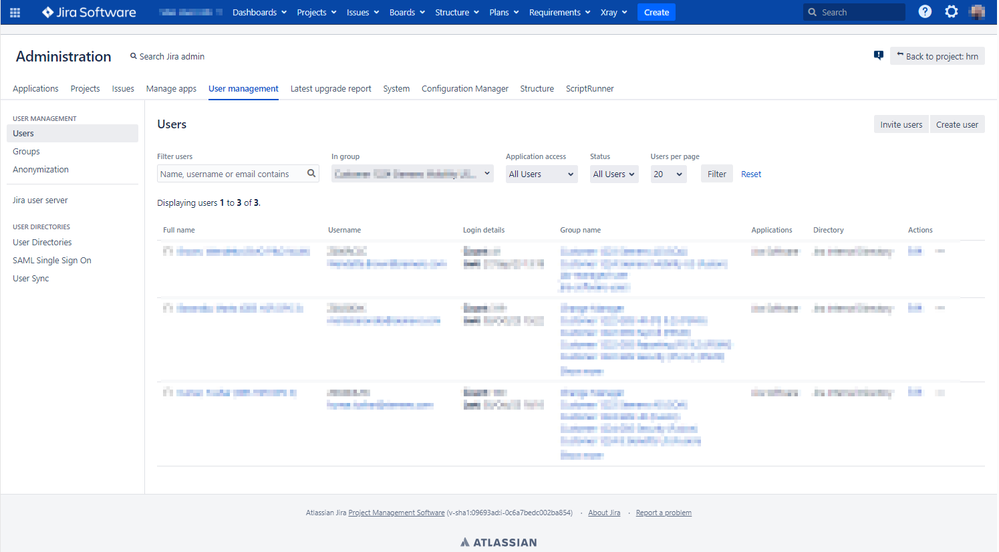Click the Jira Software logo
999x552 pixels.
click(89, 12)
